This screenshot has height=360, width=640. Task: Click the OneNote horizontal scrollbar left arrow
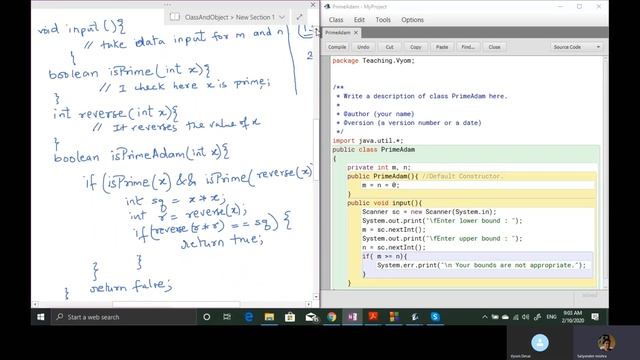pos(35,304)
